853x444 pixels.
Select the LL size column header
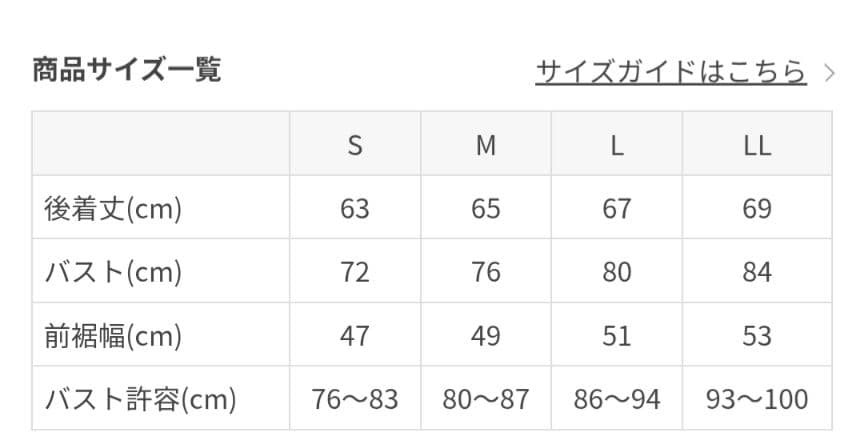pos(757,145)
